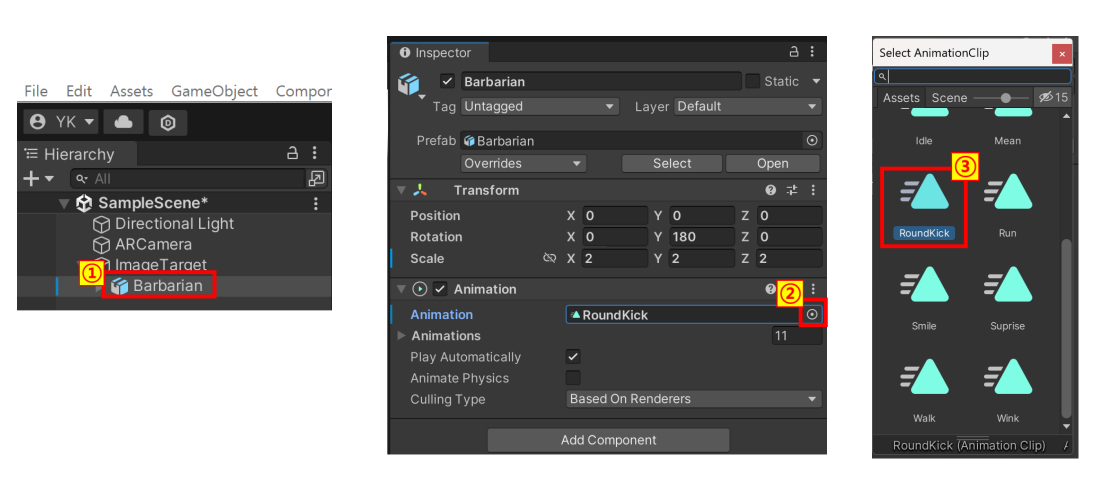Click the Open prefab button
1100x483 pixels.
click(772, 164)
